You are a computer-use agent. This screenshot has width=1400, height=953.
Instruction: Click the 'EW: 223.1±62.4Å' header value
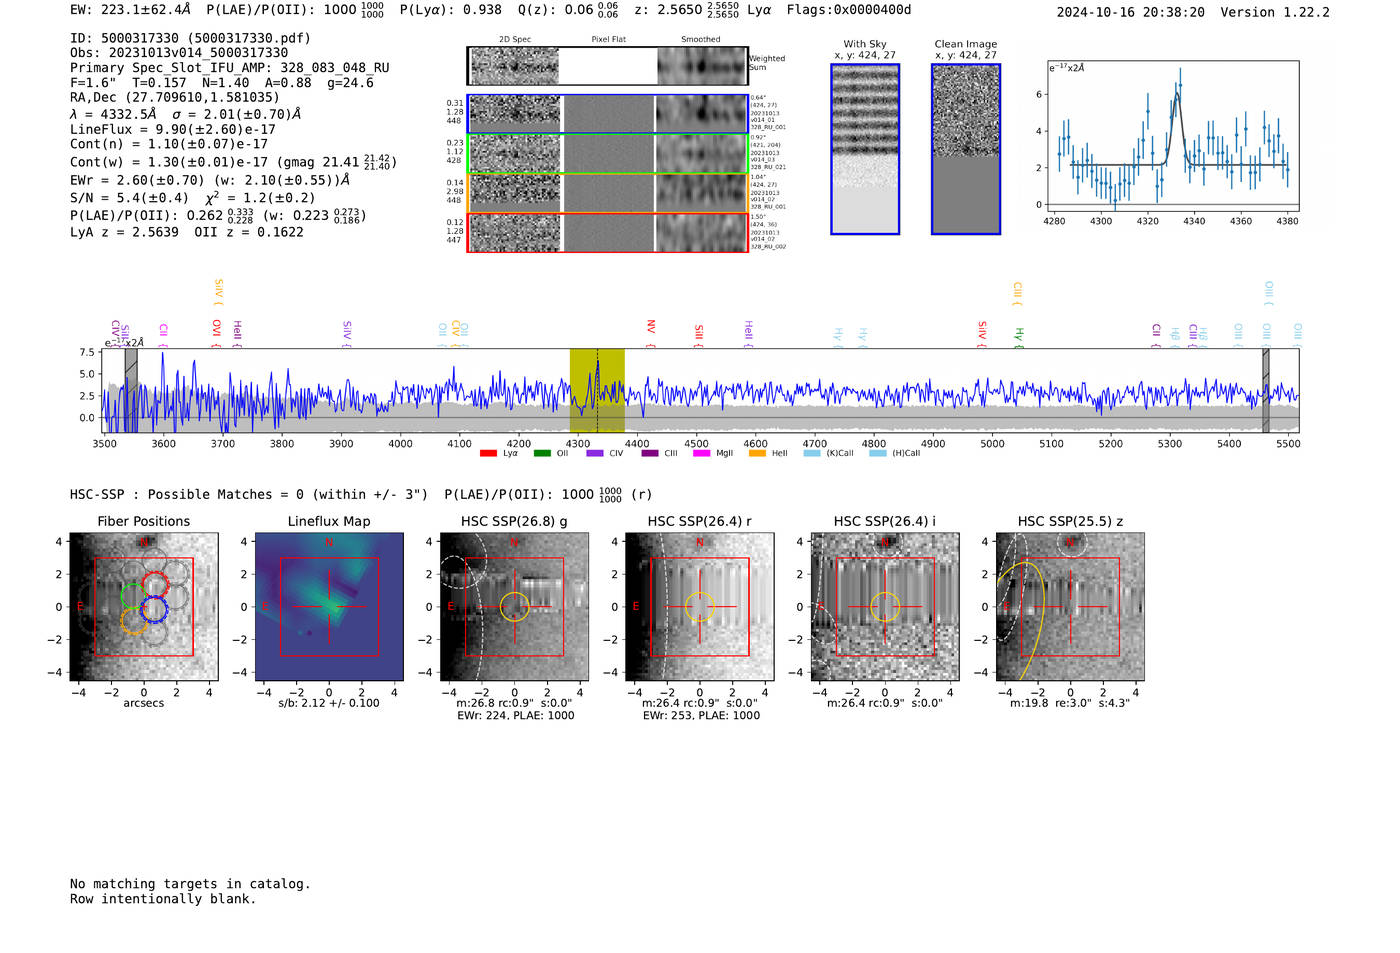(x=130, y=10)
